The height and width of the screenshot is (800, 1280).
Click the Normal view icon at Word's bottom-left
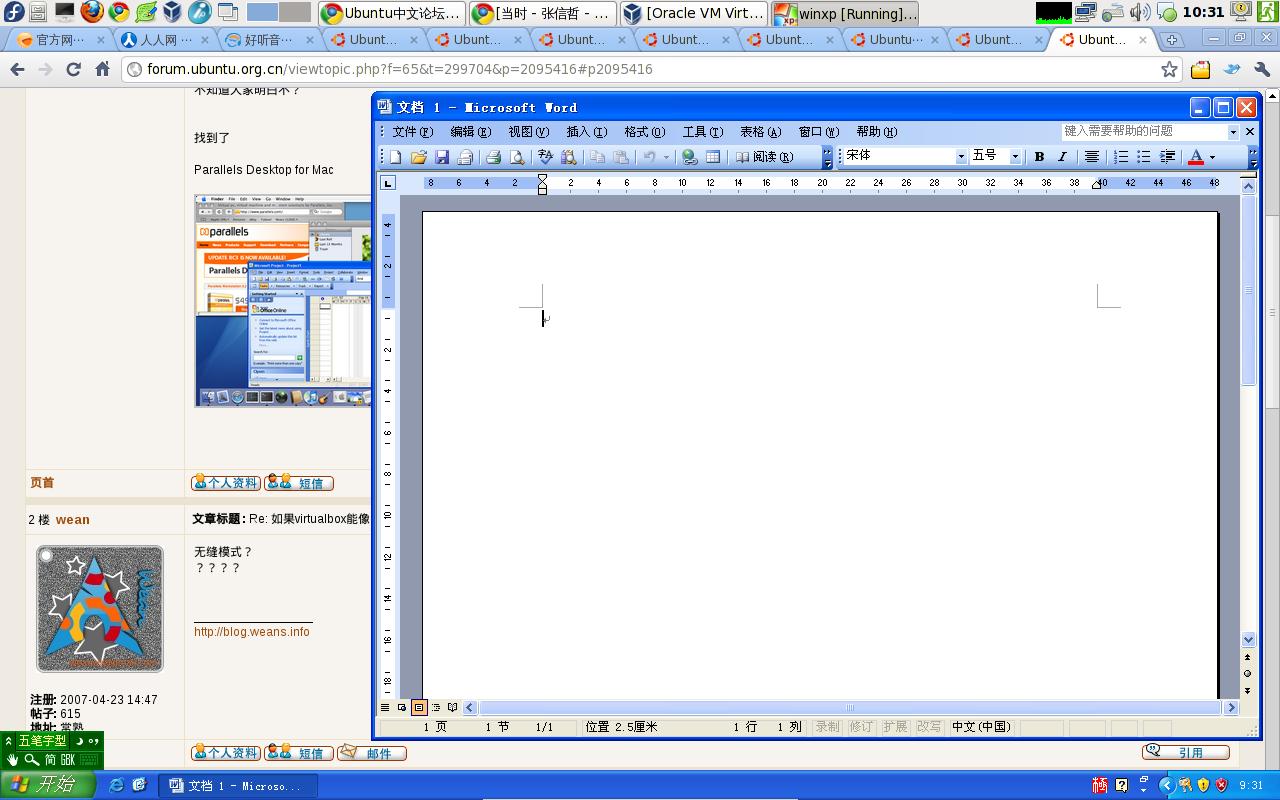[x=385, y=707]
